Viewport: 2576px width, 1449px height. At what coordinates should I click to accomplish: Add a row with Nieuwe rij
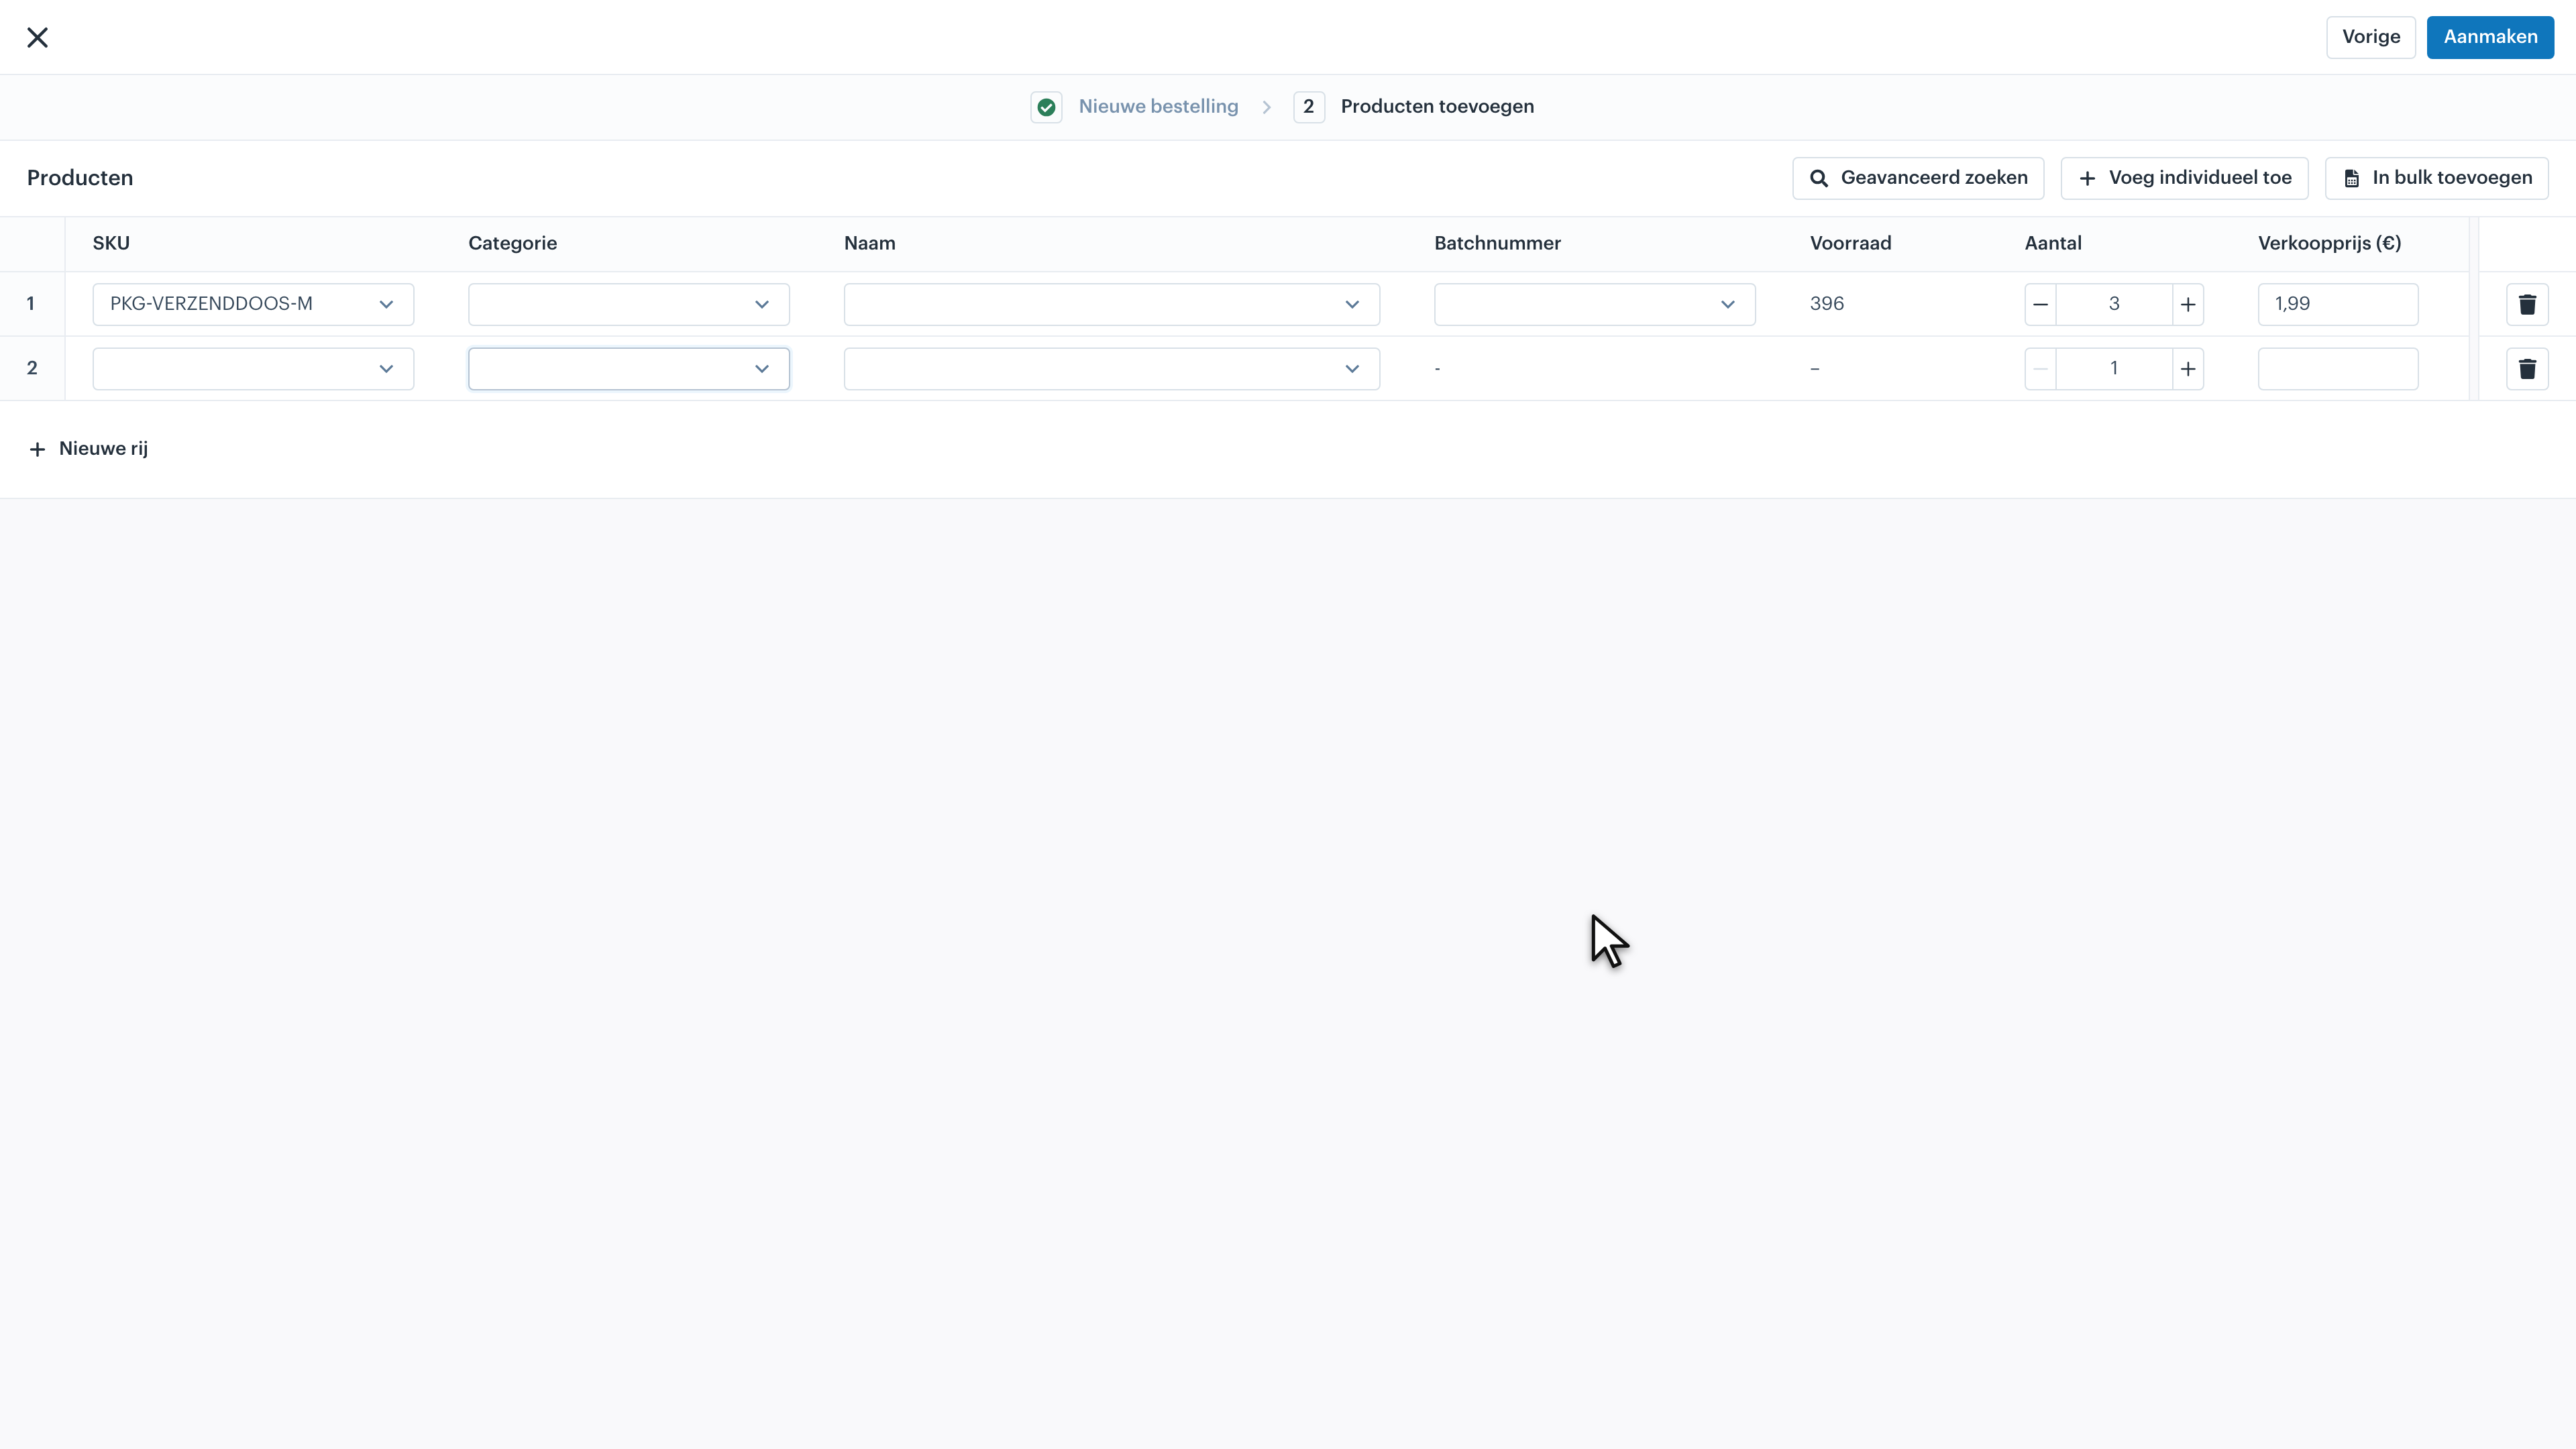(x=88, y=449)
